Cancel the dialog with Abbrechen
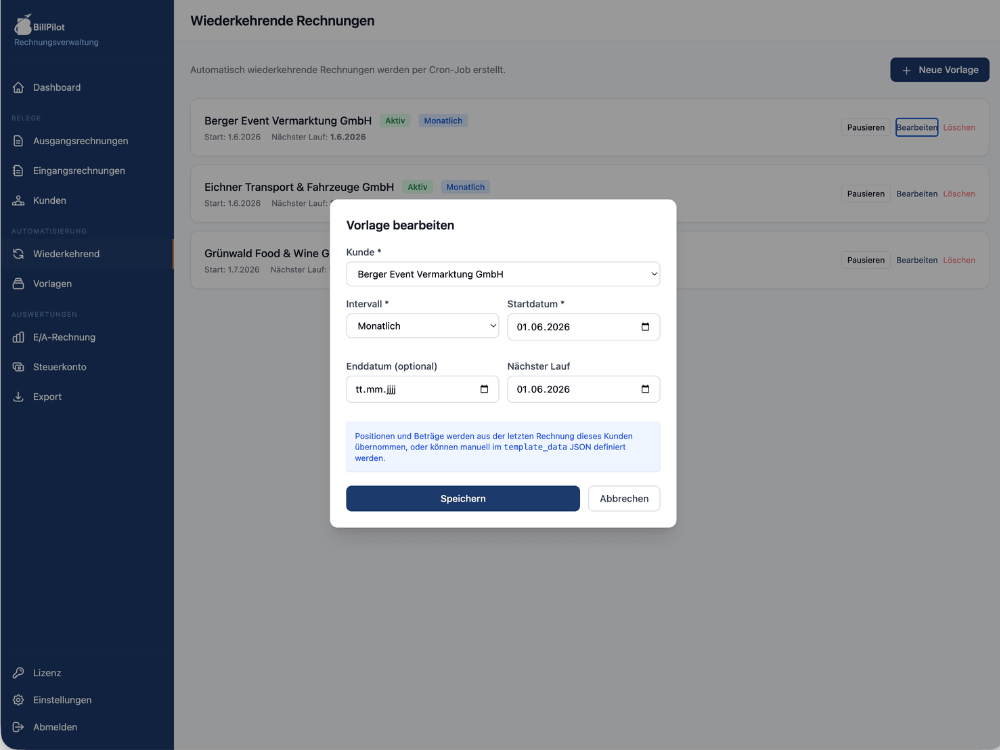This screenshot has height=750, width=1000. 624,499
